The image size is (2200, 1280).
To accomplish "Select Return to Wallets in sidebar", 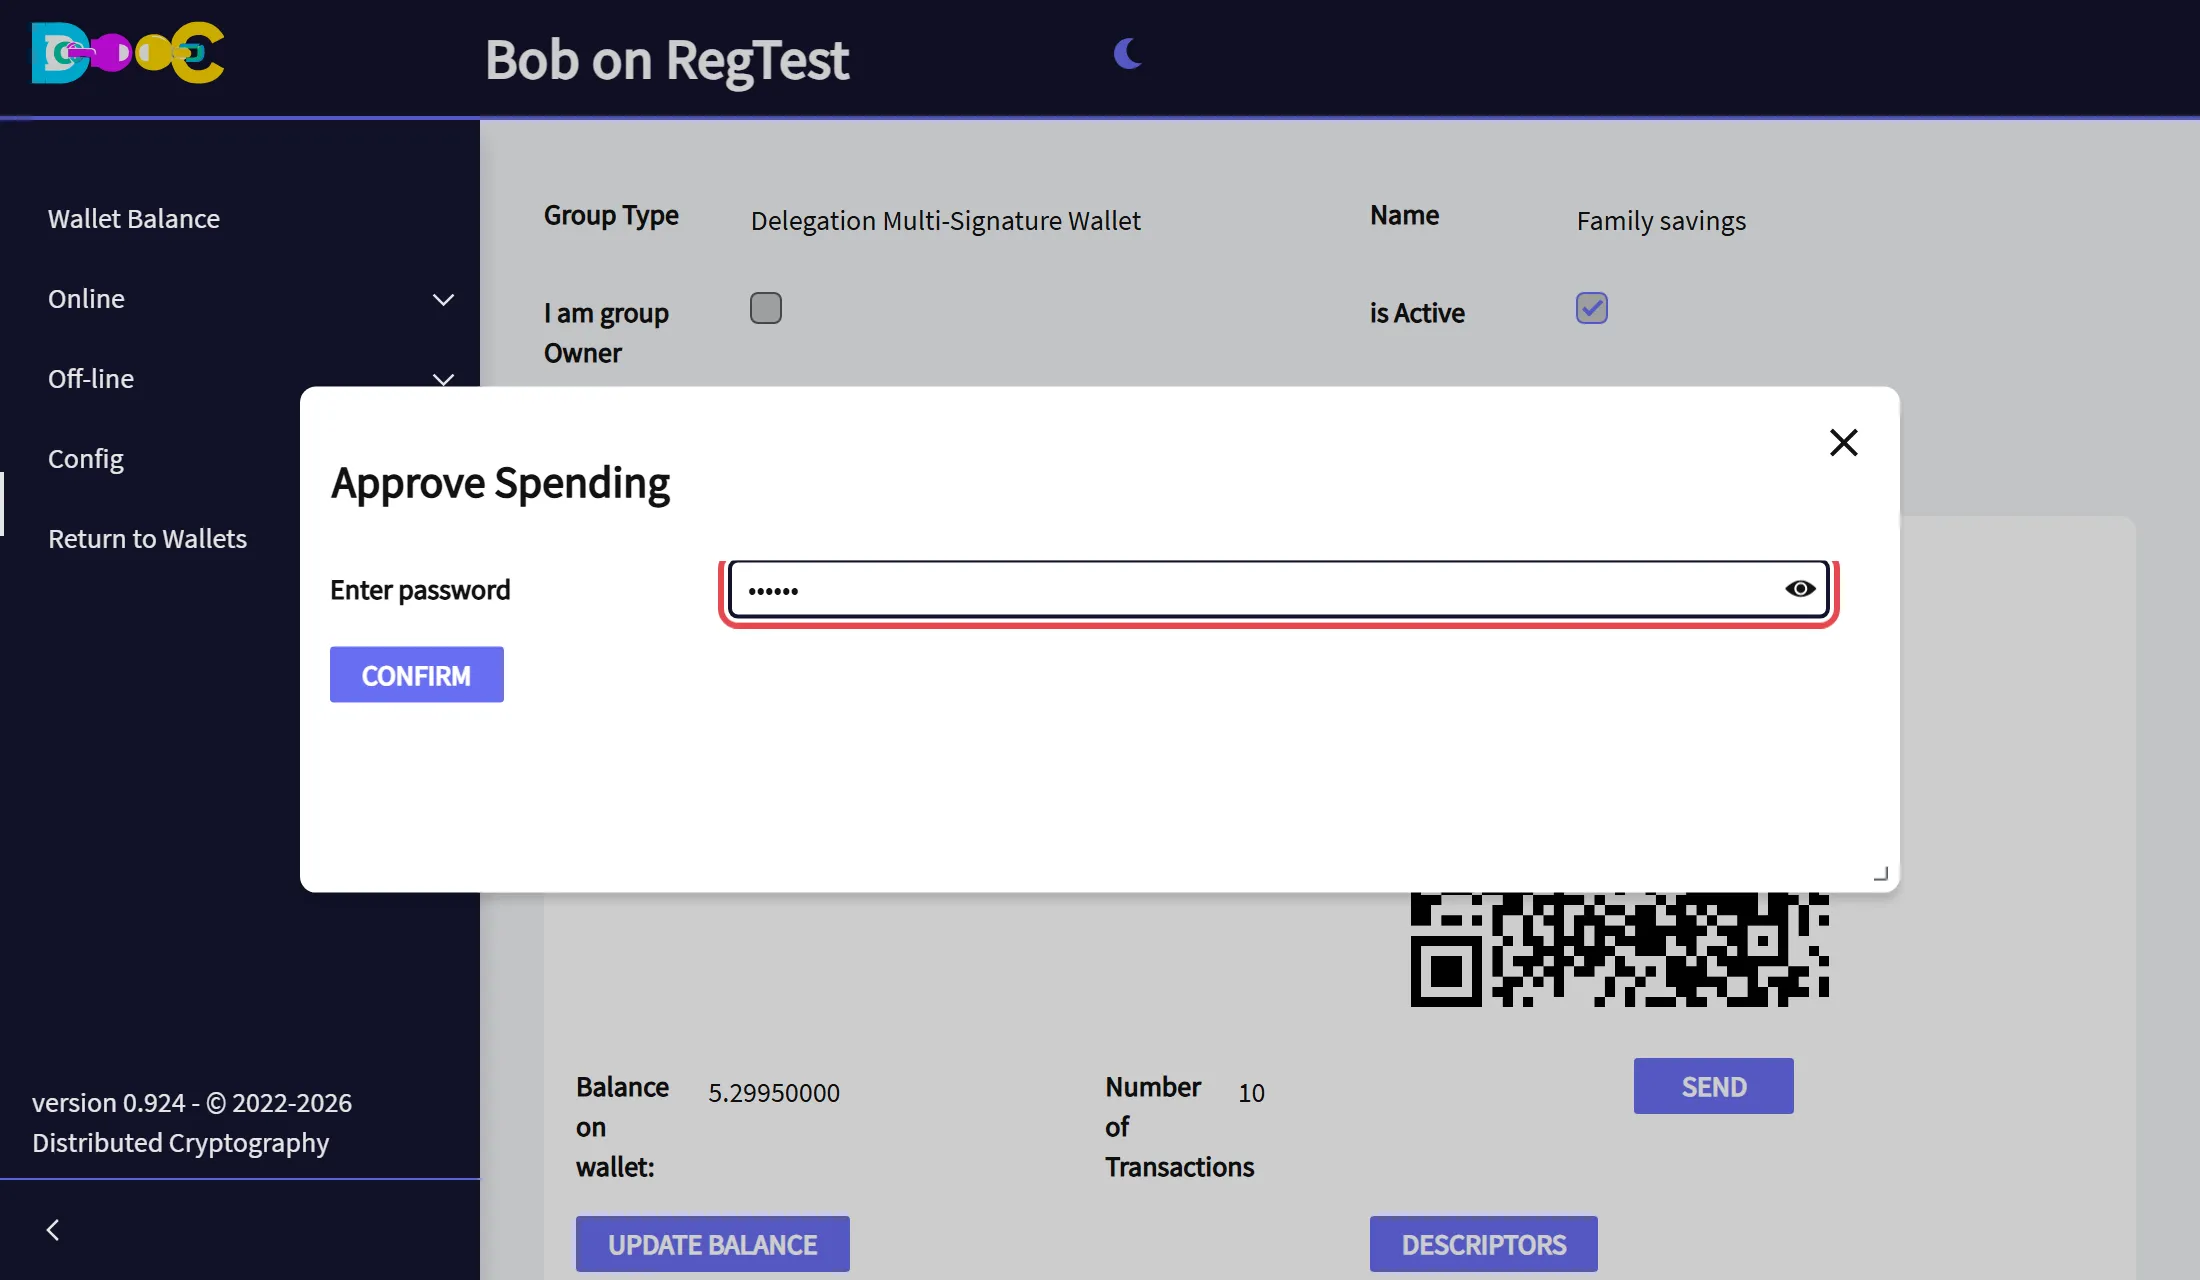I will 148,539.
